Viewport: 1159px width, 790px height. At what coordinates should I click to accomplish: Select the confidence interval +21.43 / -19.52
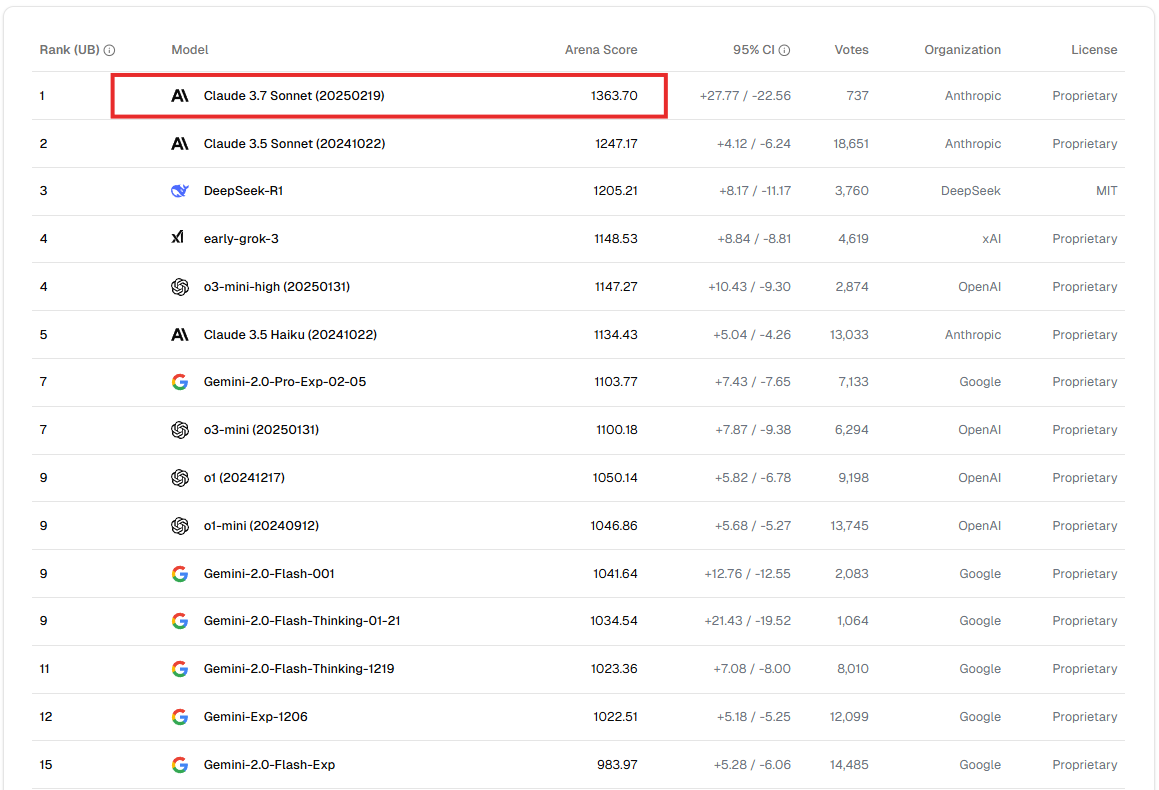pyautogui.click(x=747, y=621)
